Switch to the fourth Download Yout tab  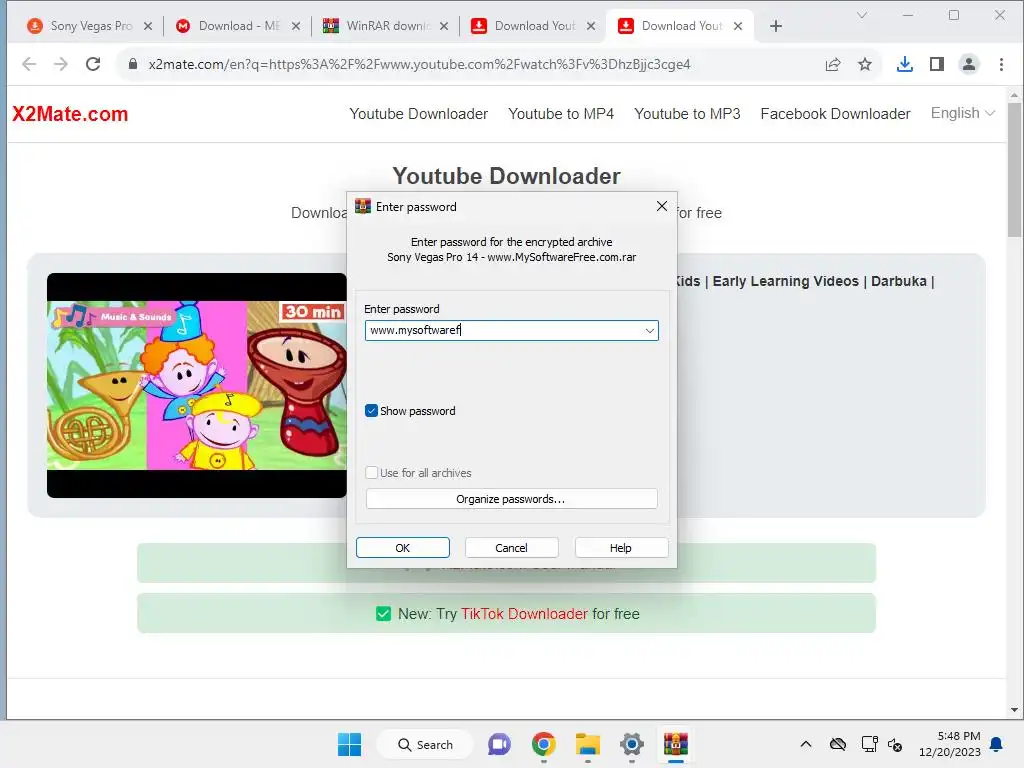click(534, 26)
